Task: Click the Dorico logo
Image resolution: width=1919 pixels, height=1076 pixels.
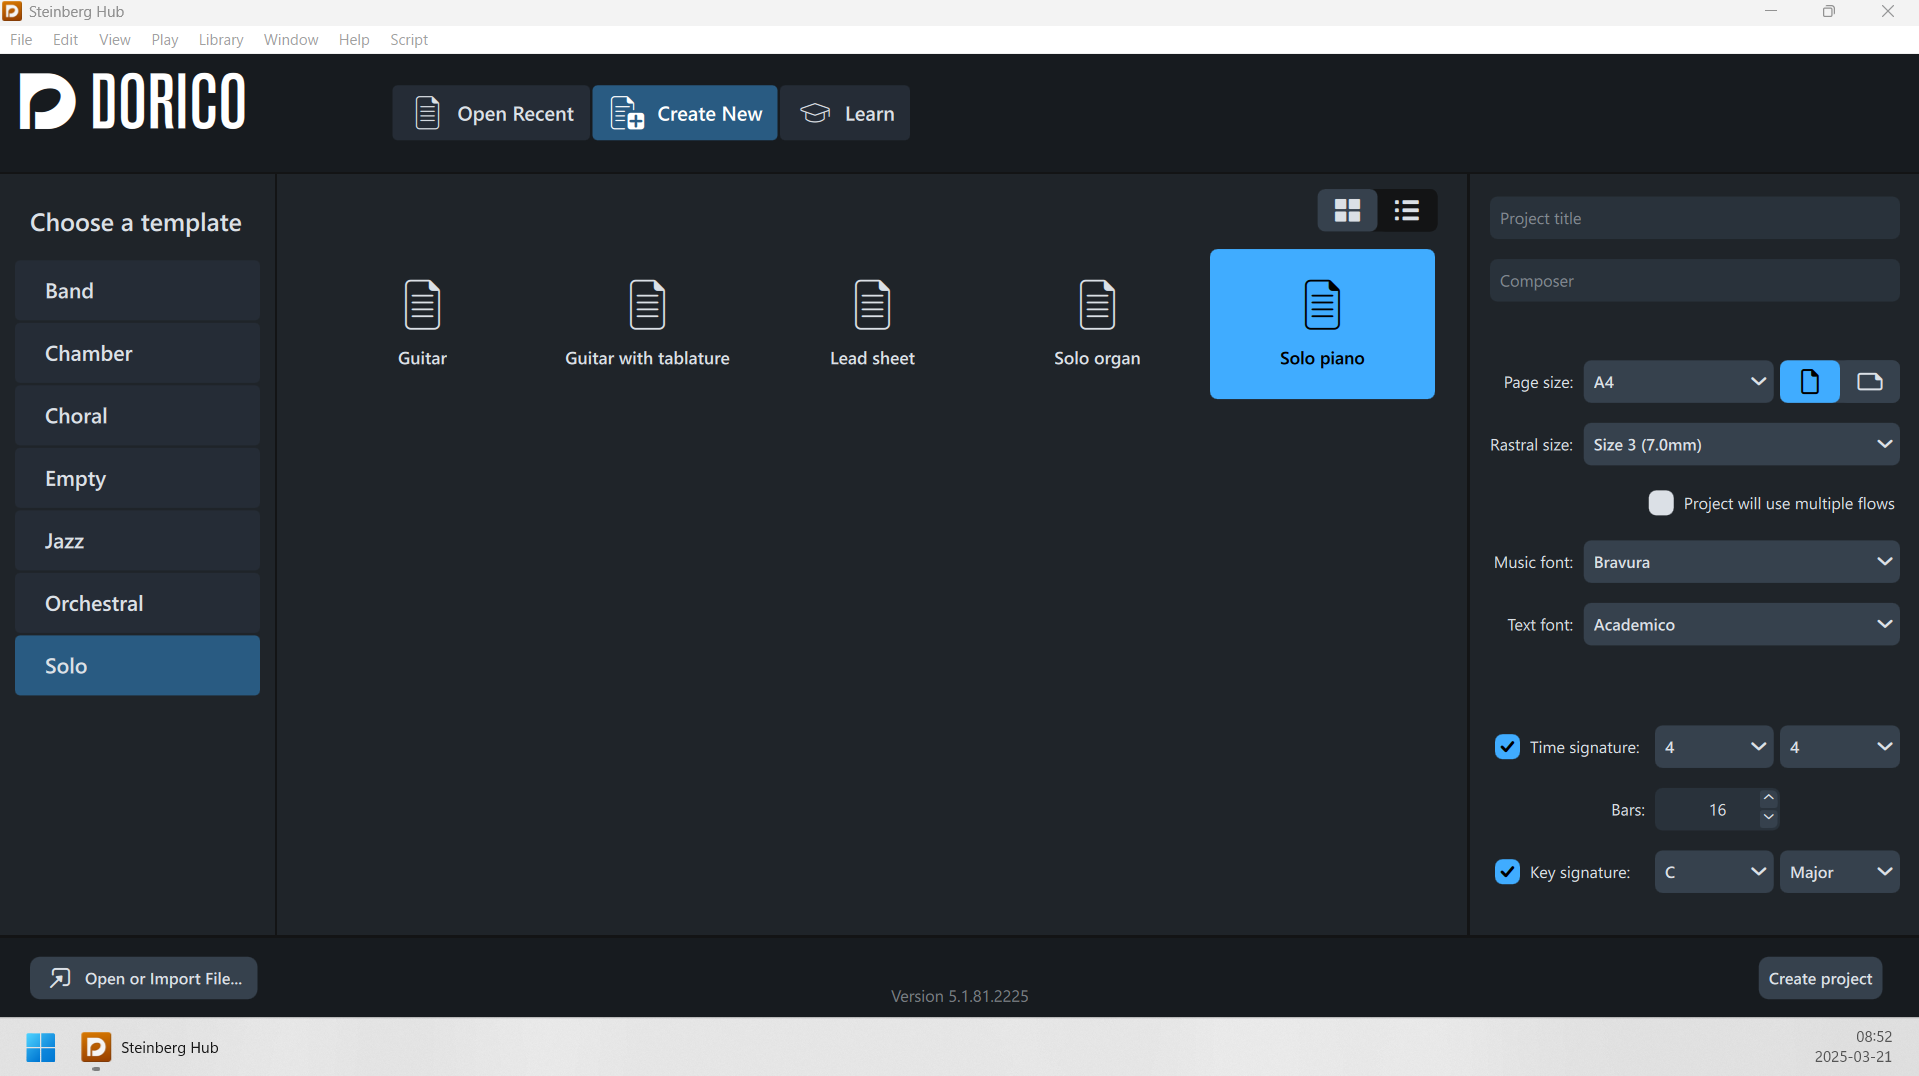Action: [x=132, y=101]
